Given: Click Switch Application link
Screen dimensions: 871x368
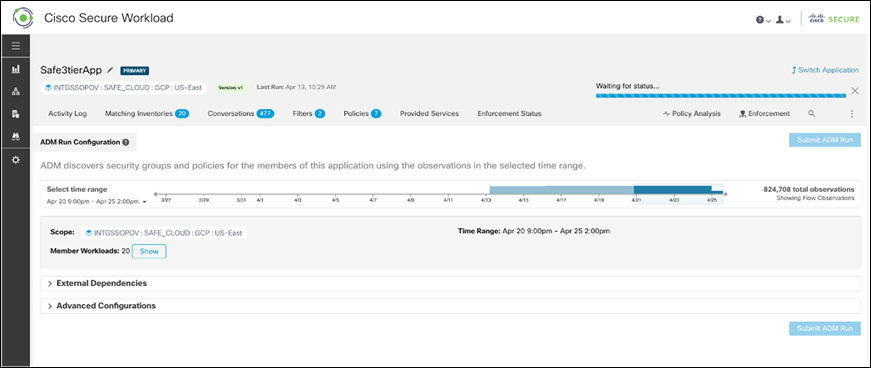Looking at the screenshot, I should [x=825, y=70].
